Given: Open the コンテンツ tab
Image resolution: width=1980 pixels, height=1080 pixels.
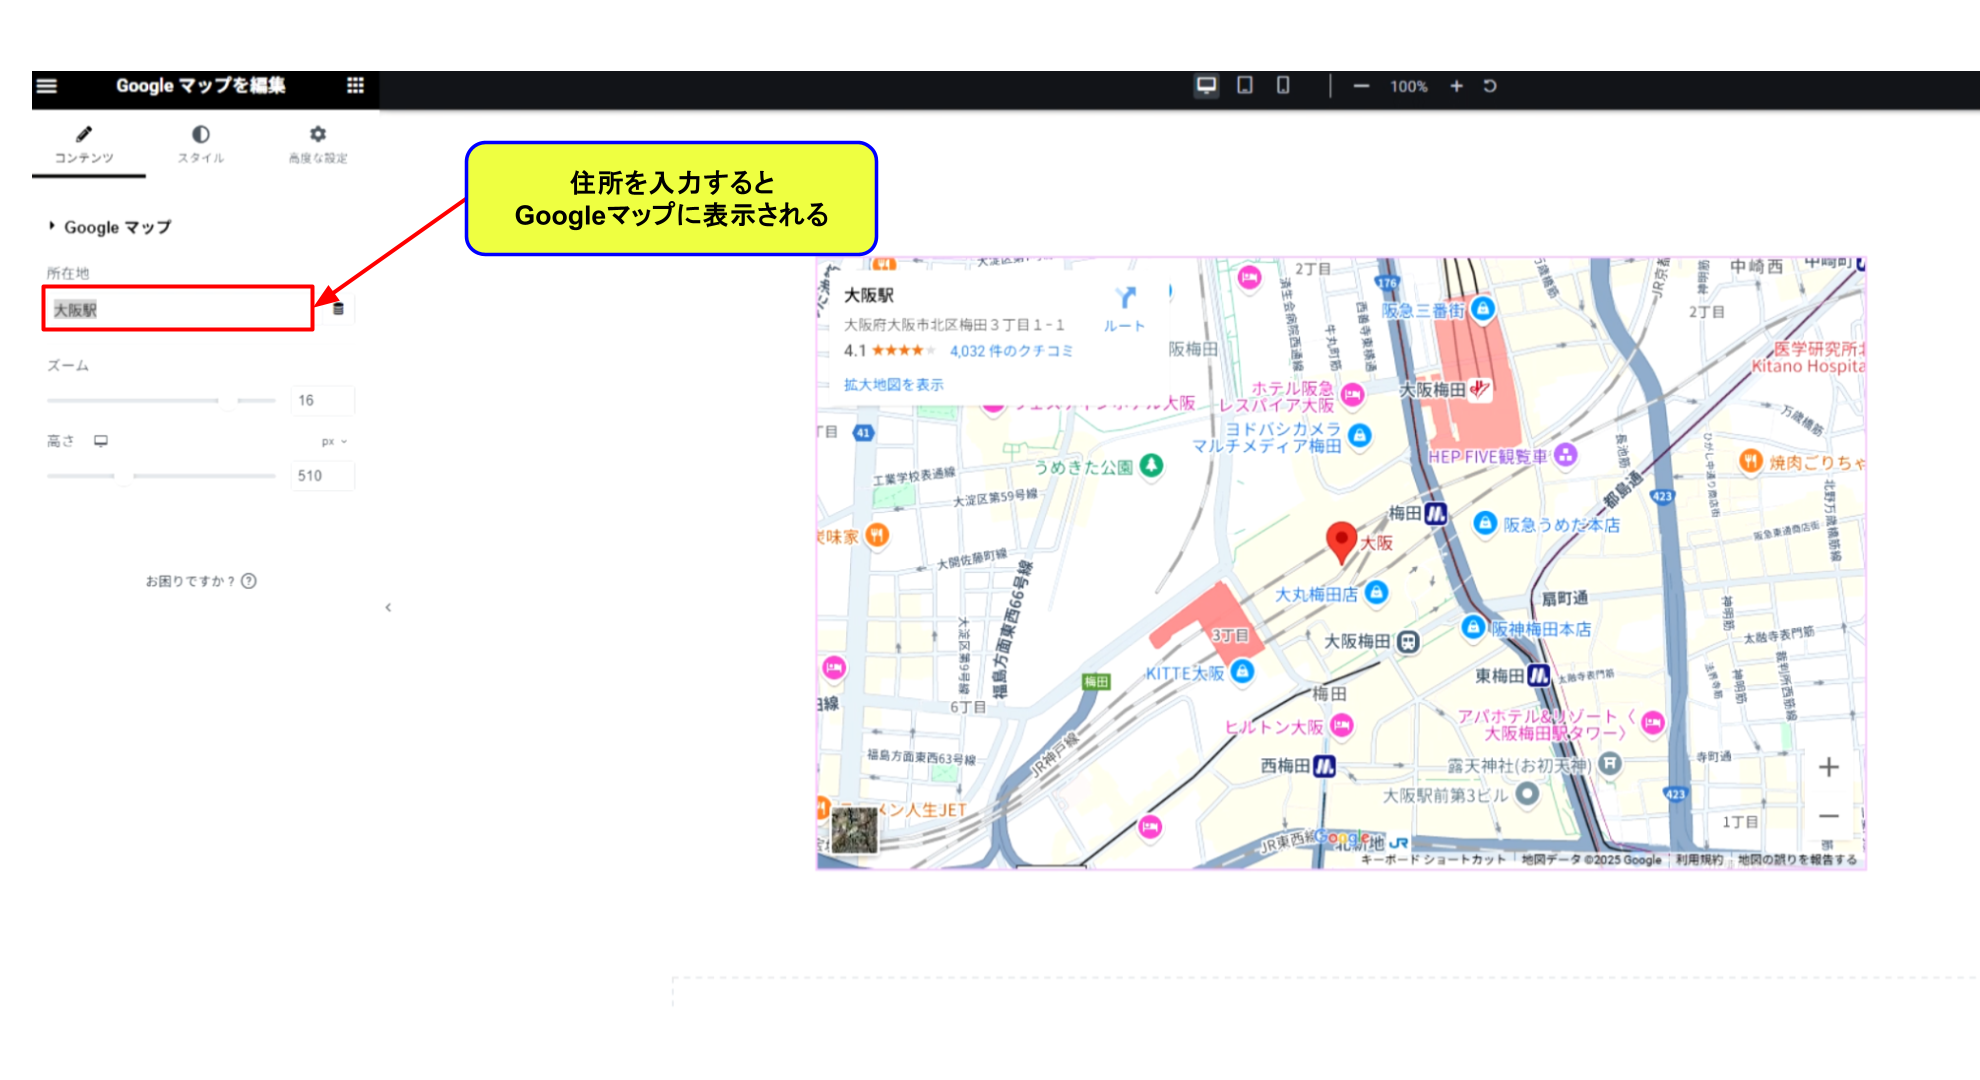Looking at the screenshot, I should pyautogui.click(x=85, y=145).
